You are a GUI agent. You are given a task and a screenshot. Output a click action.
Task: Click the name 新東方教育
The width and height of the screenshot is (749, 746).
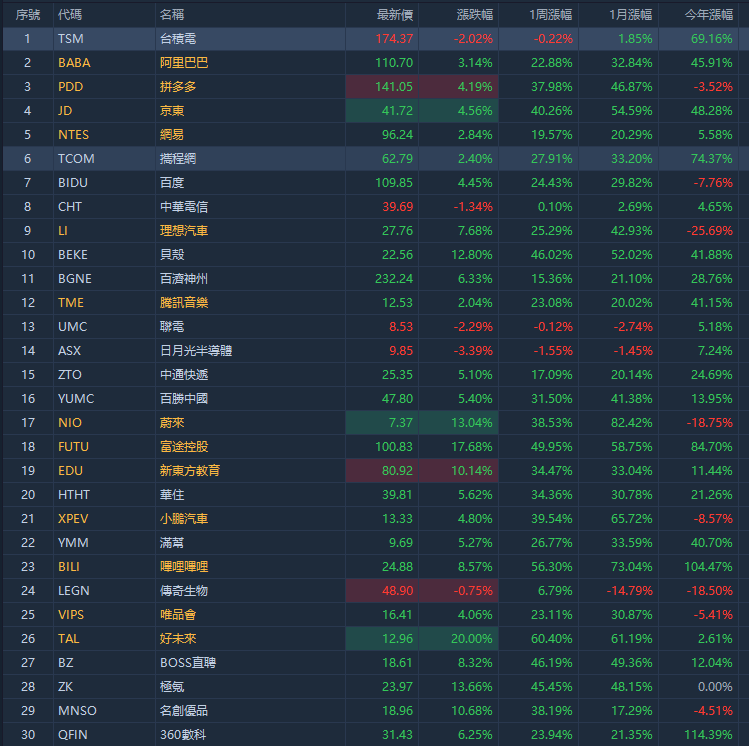tap(190, 470)
